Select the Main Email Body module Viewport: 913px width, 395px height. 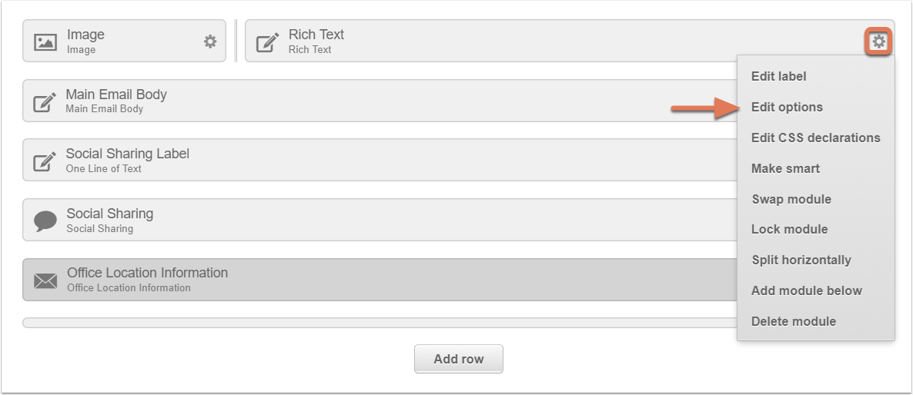(x=380, y=101)
